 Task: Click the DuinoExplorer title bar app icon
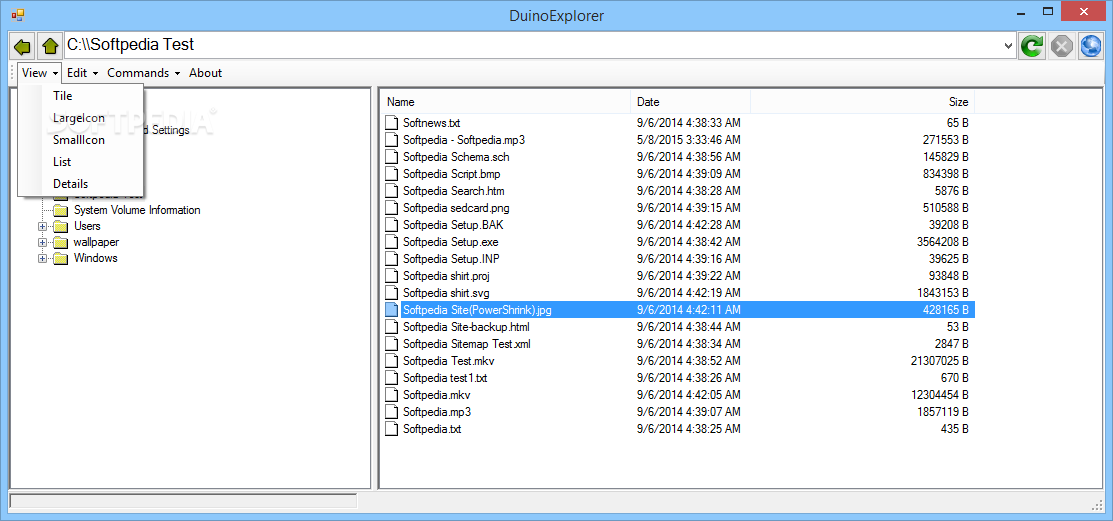(18, 14)
